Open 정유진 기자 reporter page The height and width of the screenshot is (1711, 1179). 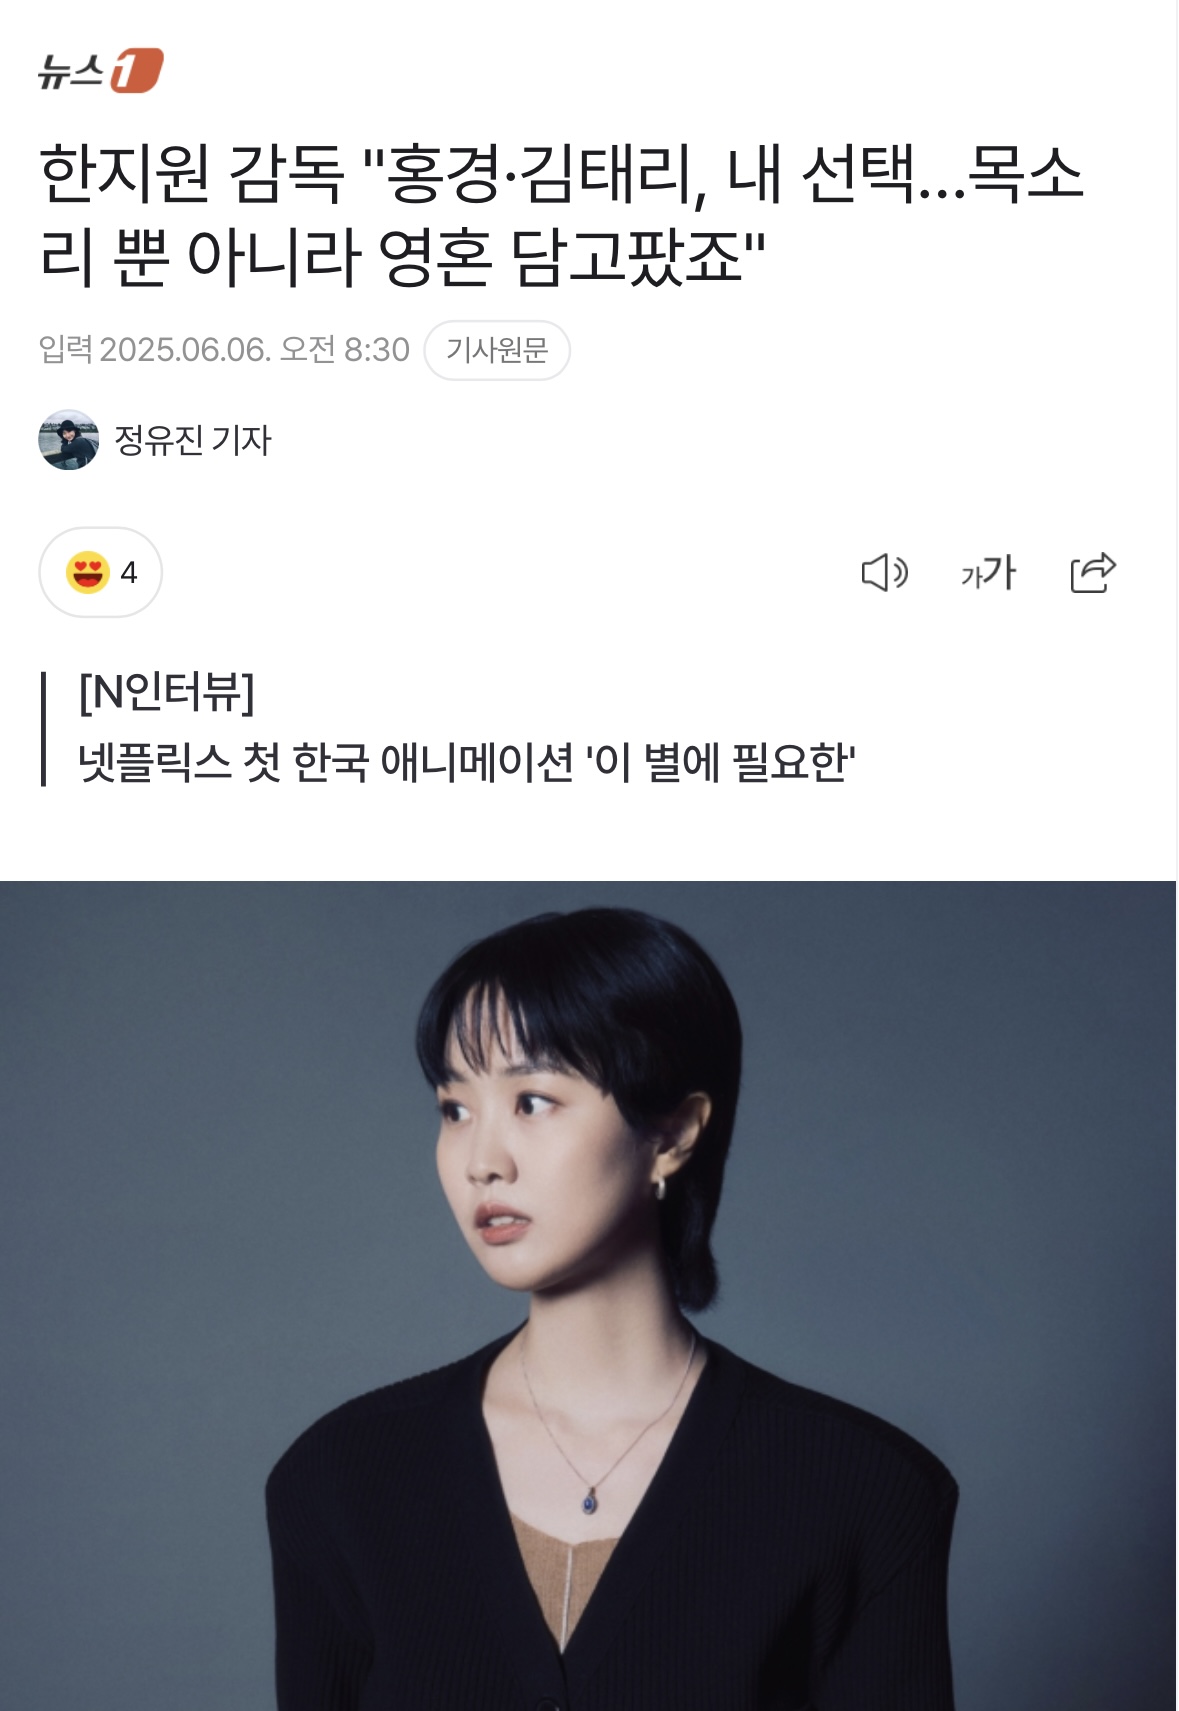click(193, 440)
